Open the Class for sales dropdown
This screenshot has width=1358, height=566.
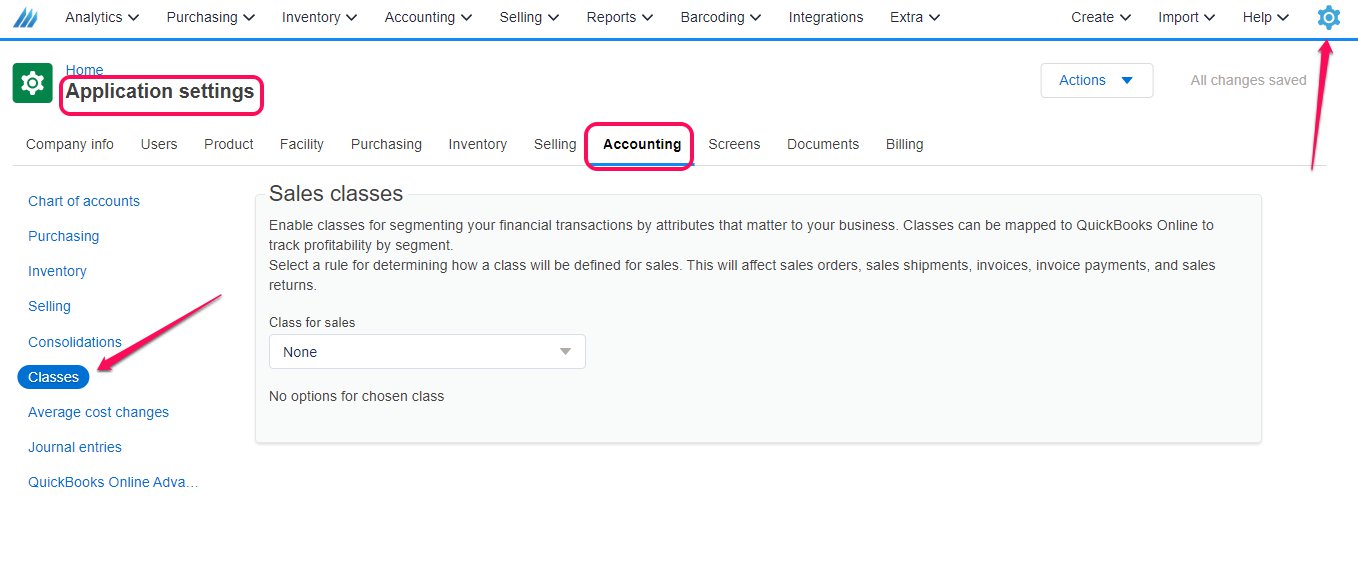click(x=427, y=352)
